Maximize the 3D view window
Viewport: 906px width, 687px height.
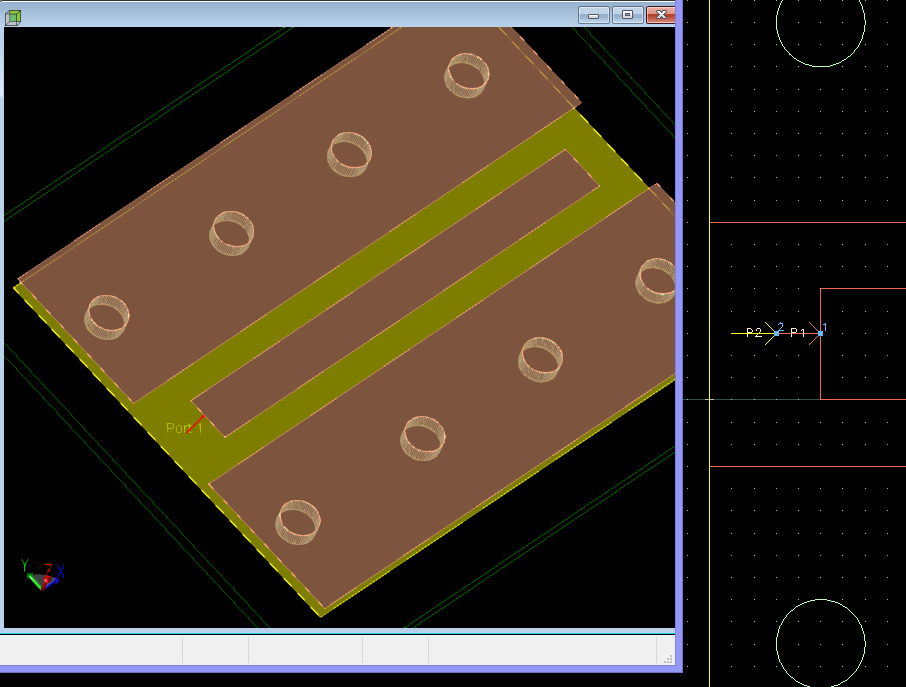pos(627,15)
